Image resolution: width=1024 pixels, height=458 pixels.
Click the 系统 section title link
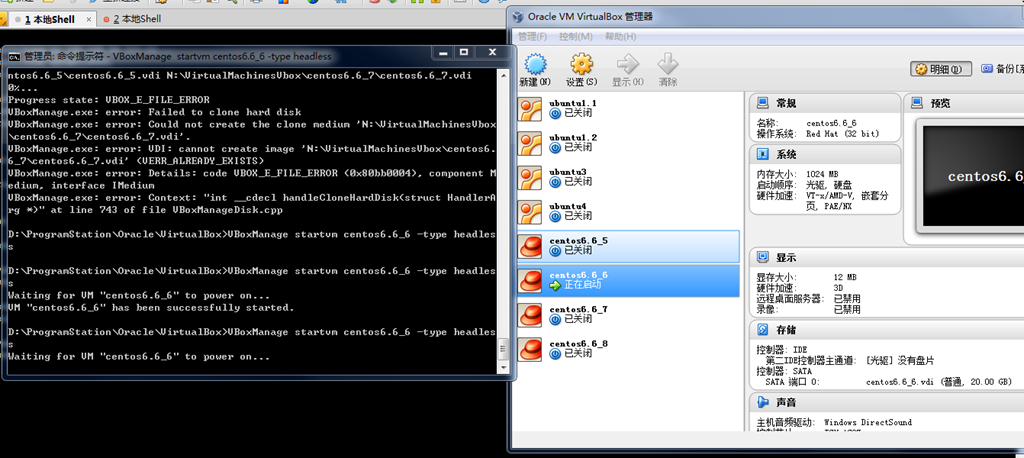click(x=786, y=155)
